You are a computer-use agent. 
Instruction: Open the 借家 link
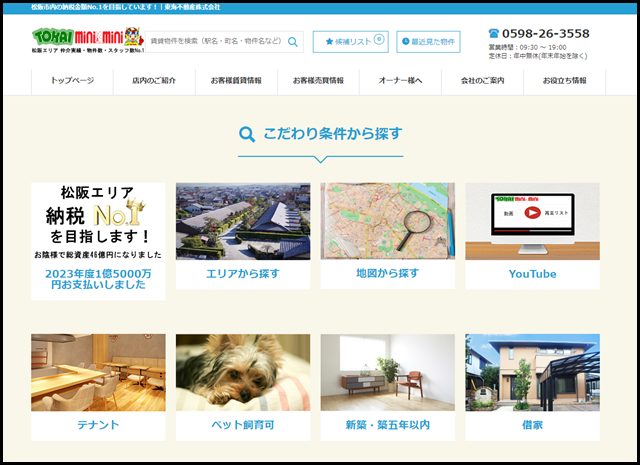[x=532, y=425]
